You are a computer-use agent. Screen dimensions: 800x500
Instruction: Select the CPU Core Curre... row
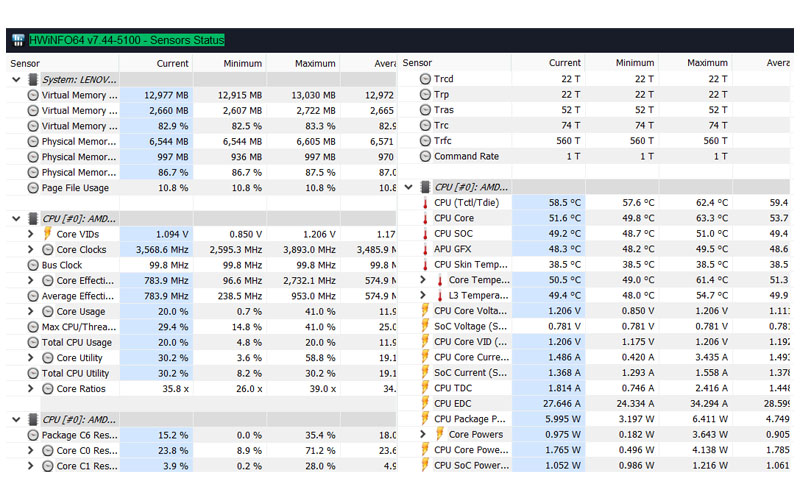595,357
